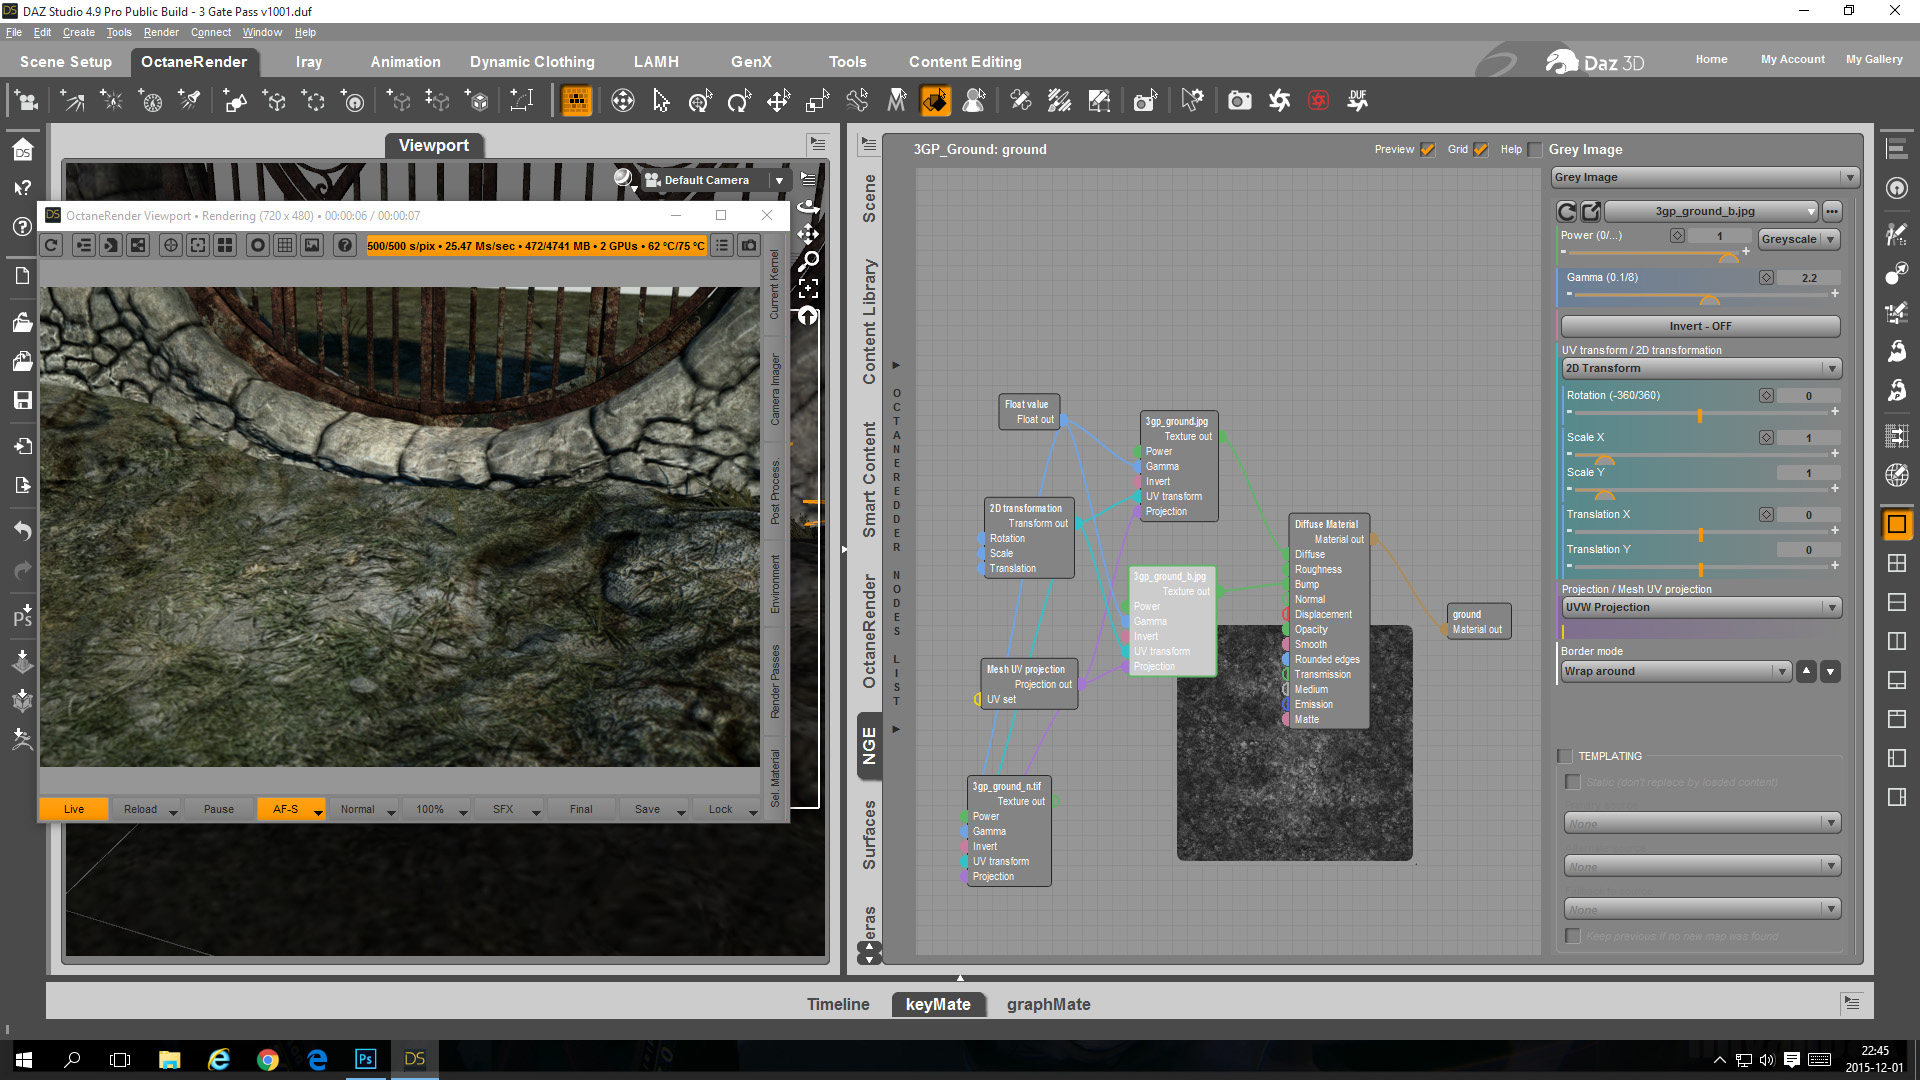
Task: Select the Universal manipulator tool
Action: click(x=700, y=101)
